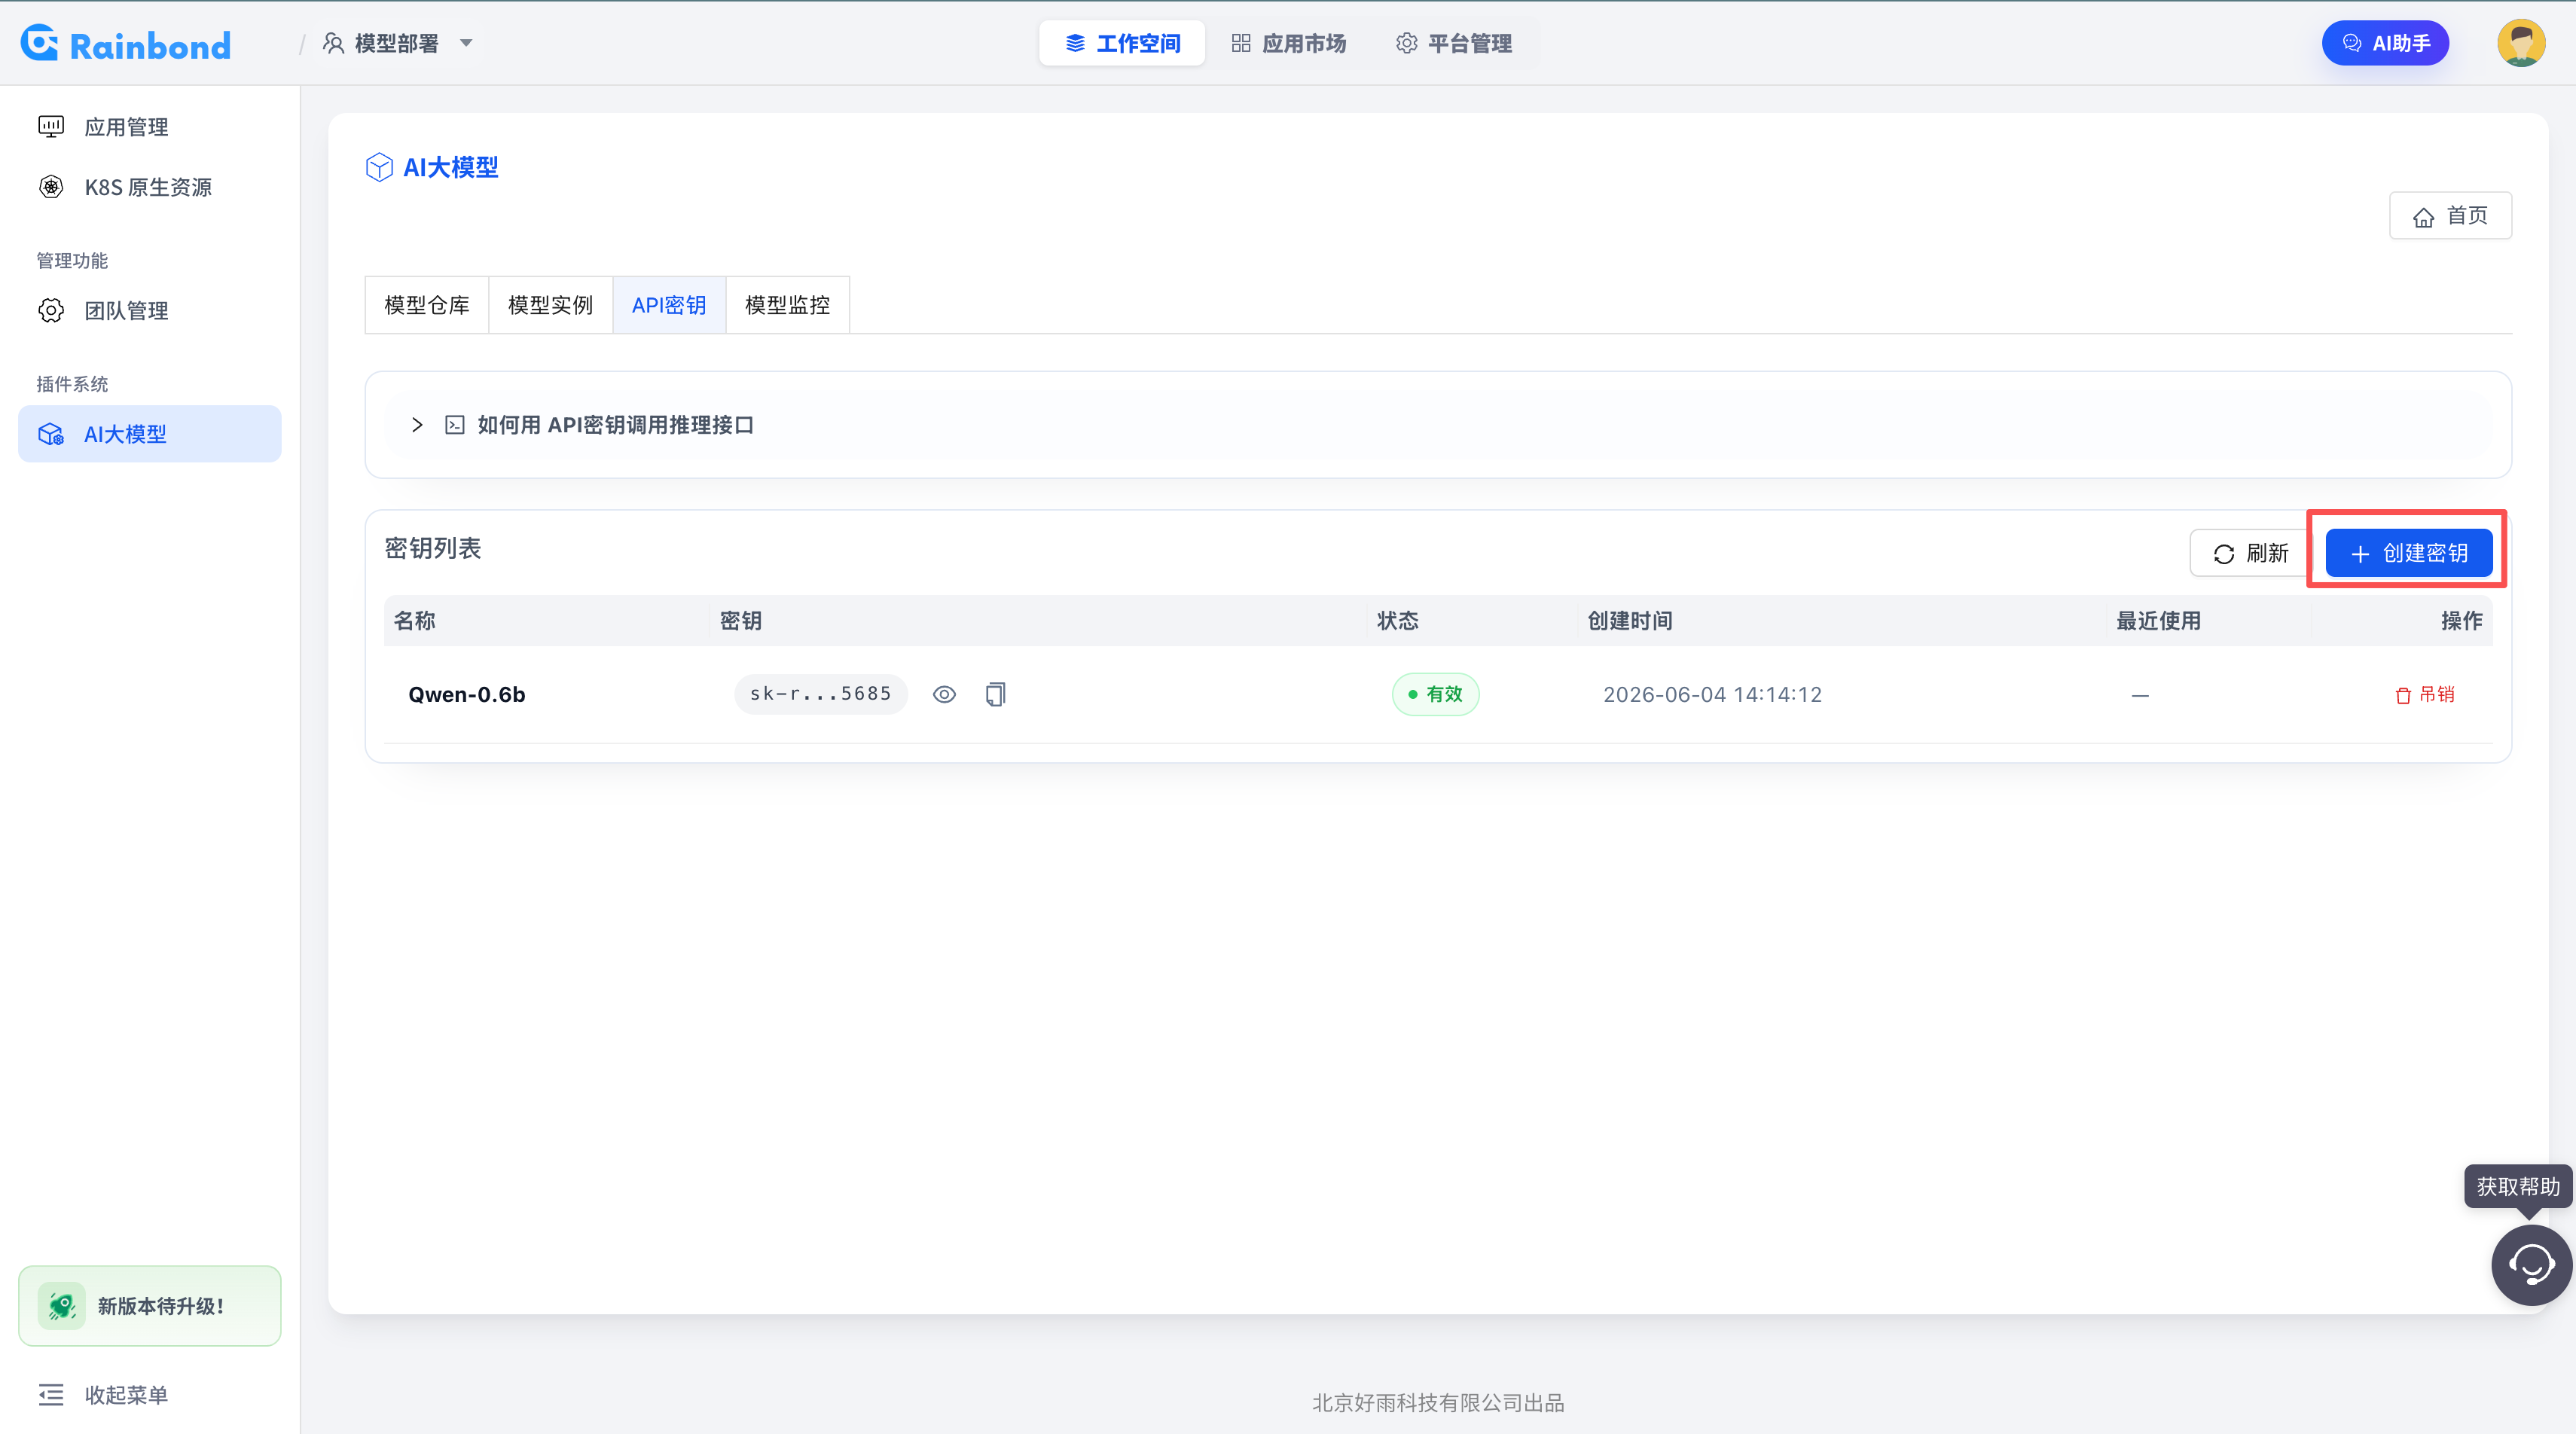Click the 北京好雨科技有限公司出品 footer text
This screenshot has height=1434, width=2576.
[x=1438, y=1402]
